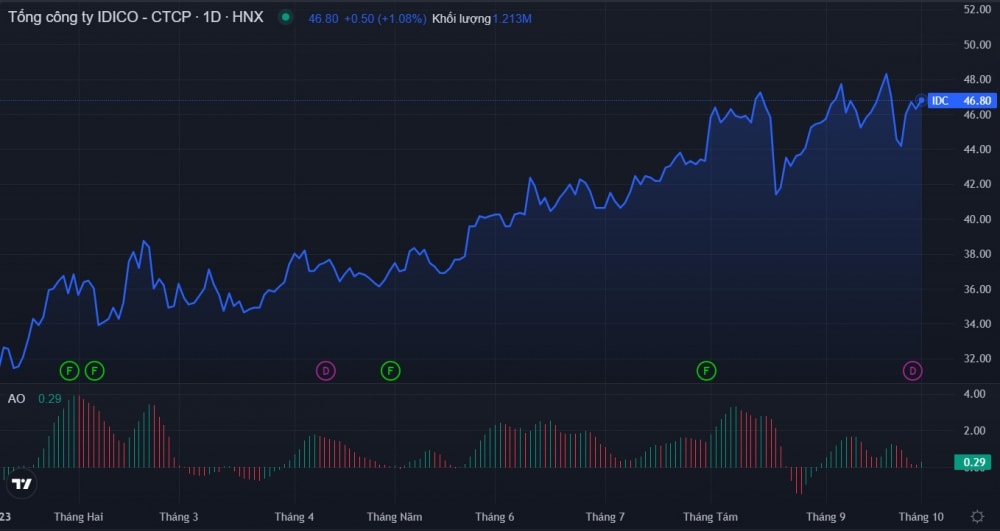The image size is (1000, 531).
Task: Click the 40.00 price axis label
Action: (x=977, y=219)
